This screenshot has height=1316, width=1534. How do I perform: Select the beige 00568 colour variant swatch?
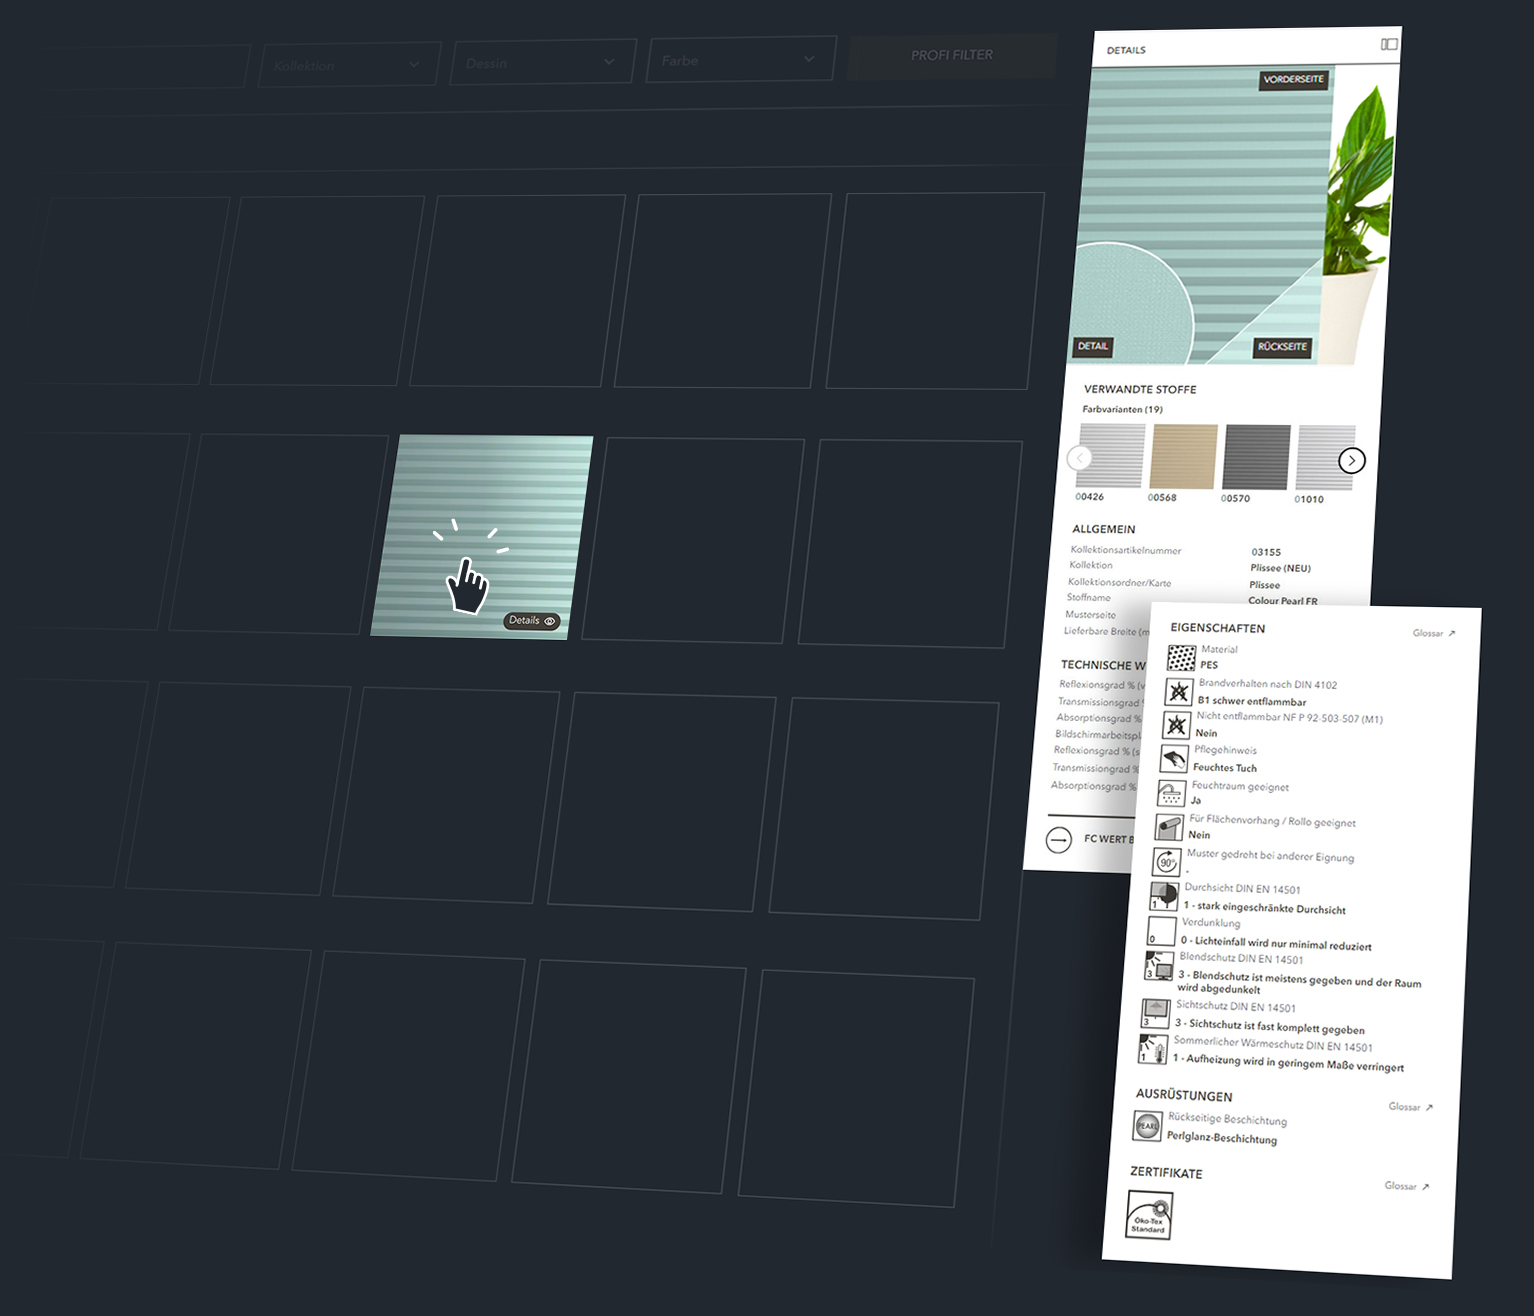[1185, 457]
